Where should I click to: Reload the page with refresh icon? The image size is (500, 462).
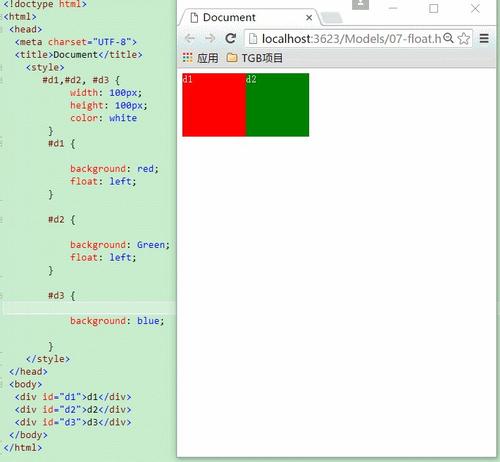click(x=230, y=38)
